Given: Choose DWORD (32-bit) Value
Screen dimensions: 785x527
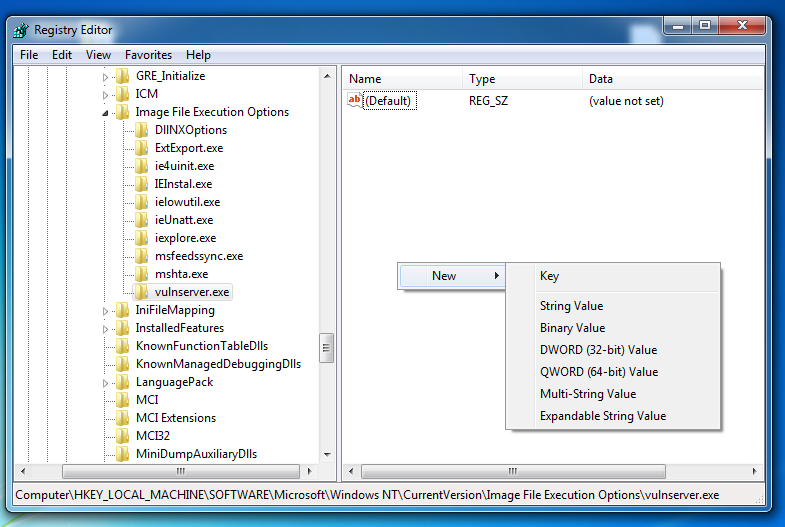Looking at the screenshot, I should pos(613,350).
